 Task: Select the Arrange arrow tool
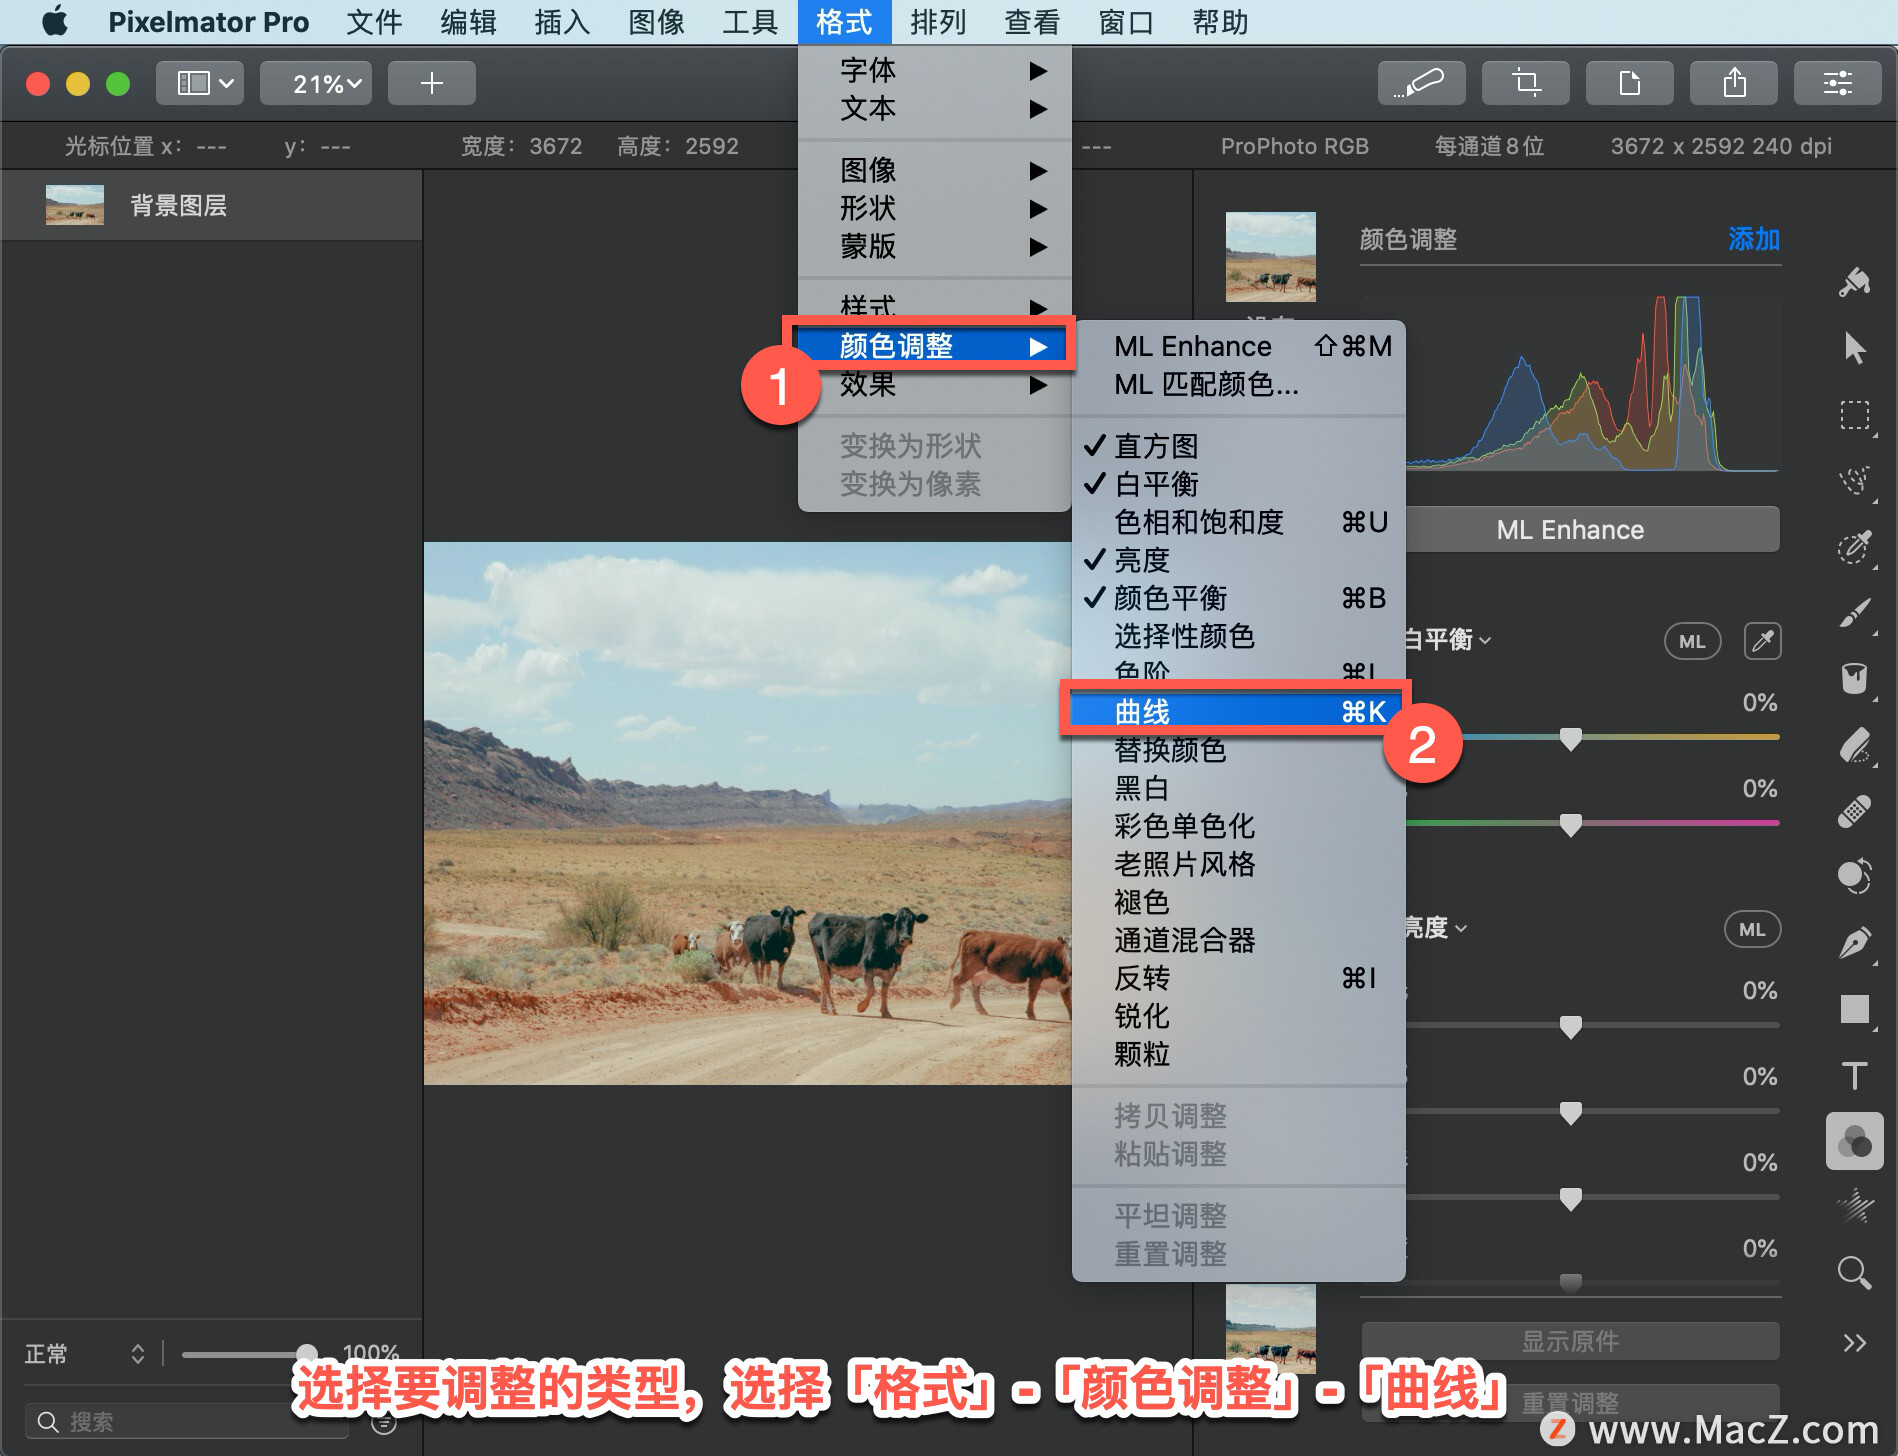tap(1855, 348)
